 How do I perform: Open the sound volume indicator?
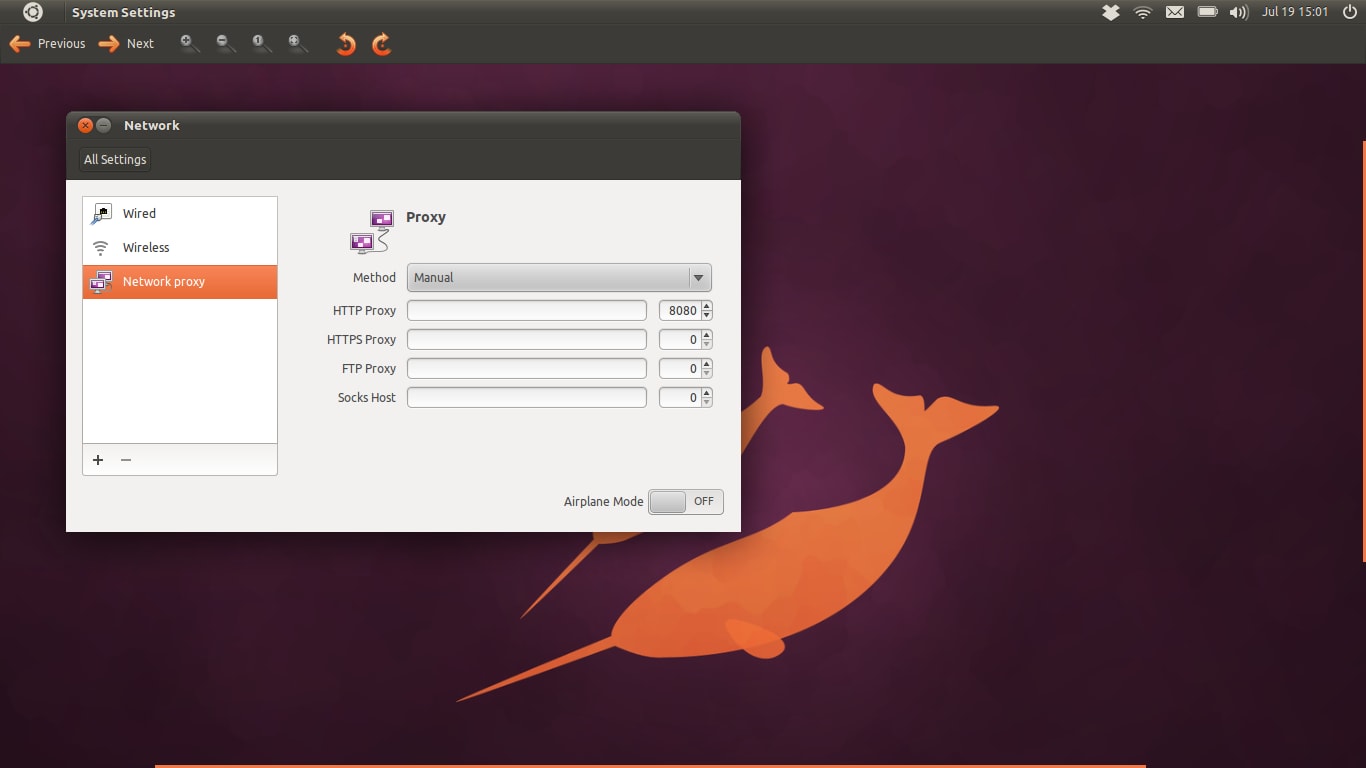1239,12
